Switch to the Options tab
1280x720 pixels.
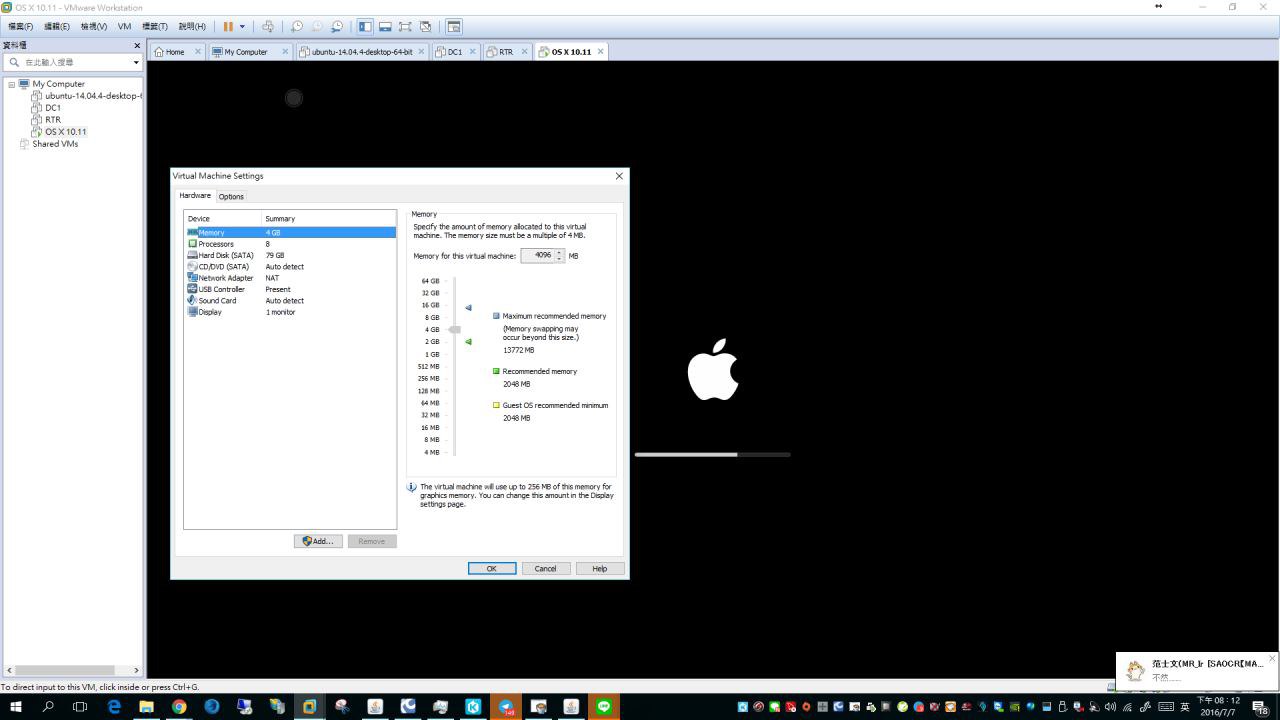click(x=231, y=197)
